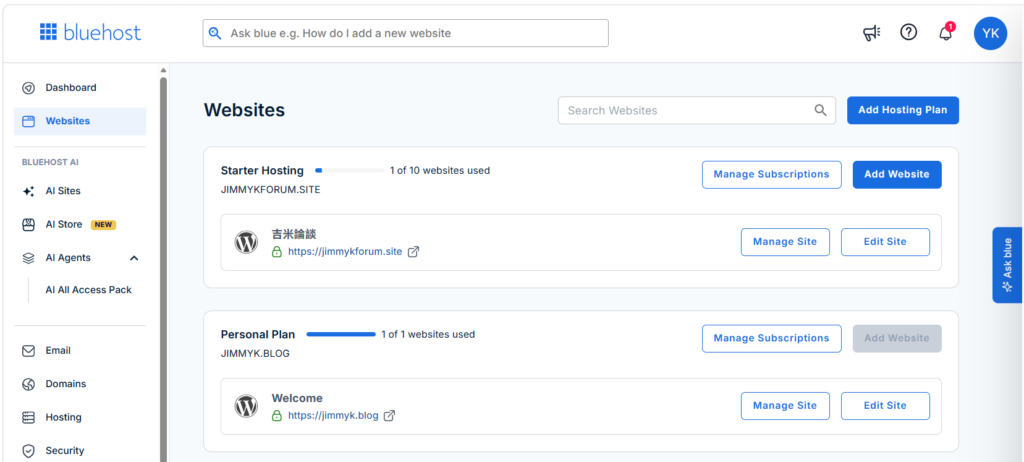Click Manage Subscriptions for Starter Hosting

[771, 174]
